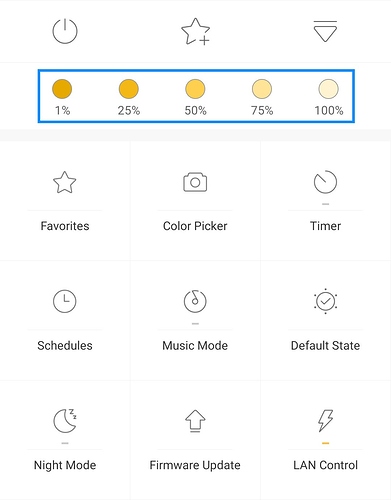
Task: Tap the Default State label
Action: point(325,346)
